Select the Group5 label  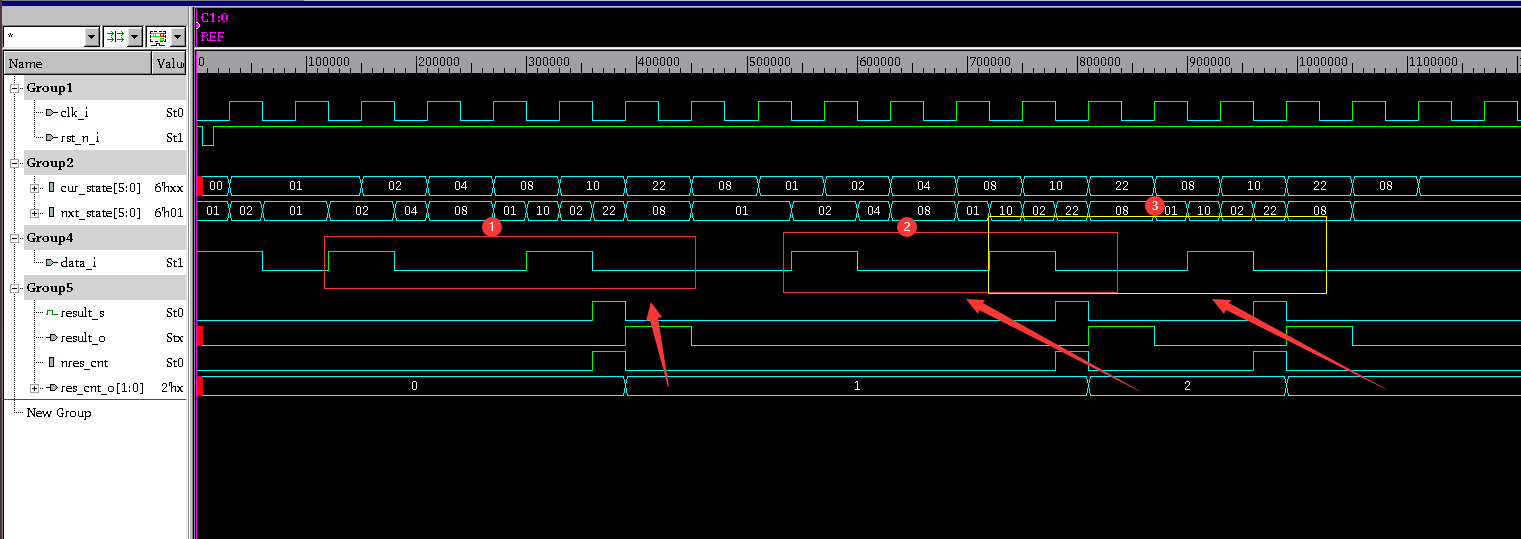coord(50,288)
